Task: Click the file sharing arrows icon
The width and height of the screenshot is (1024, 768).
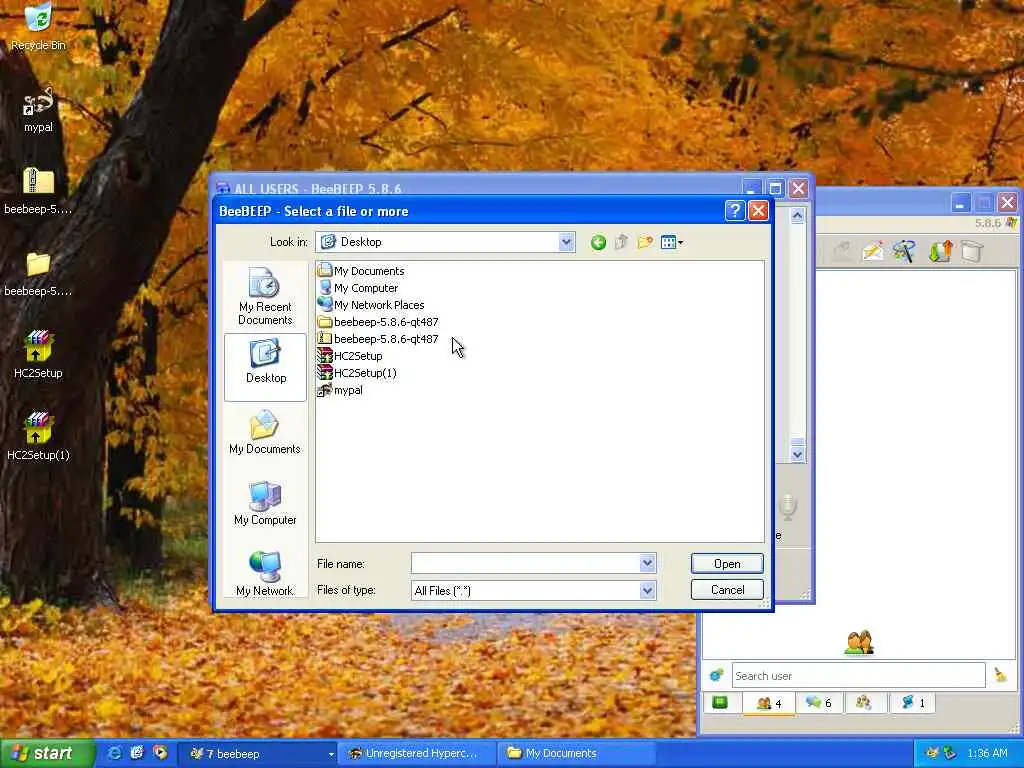Action: [940, 251]
